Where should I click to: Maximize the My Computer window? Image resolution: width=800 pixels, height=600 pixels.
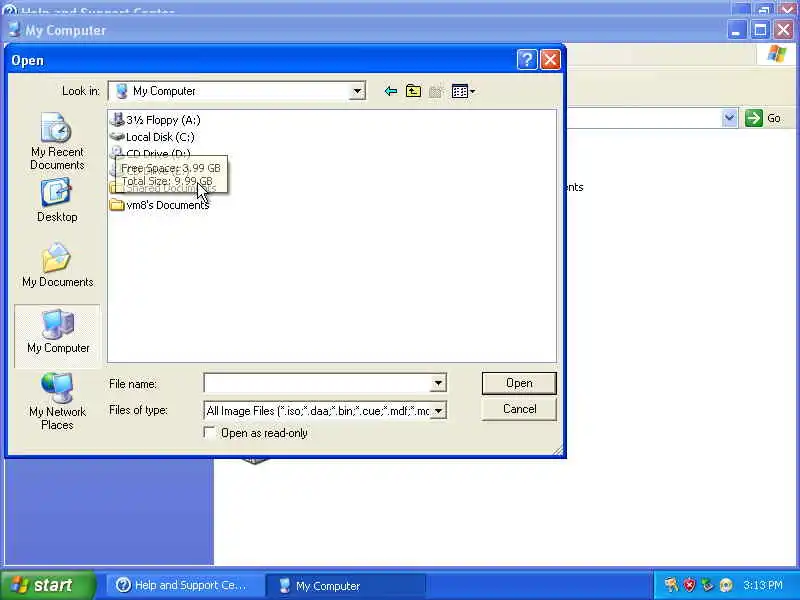pyautogui.click(x=760, y=30)
